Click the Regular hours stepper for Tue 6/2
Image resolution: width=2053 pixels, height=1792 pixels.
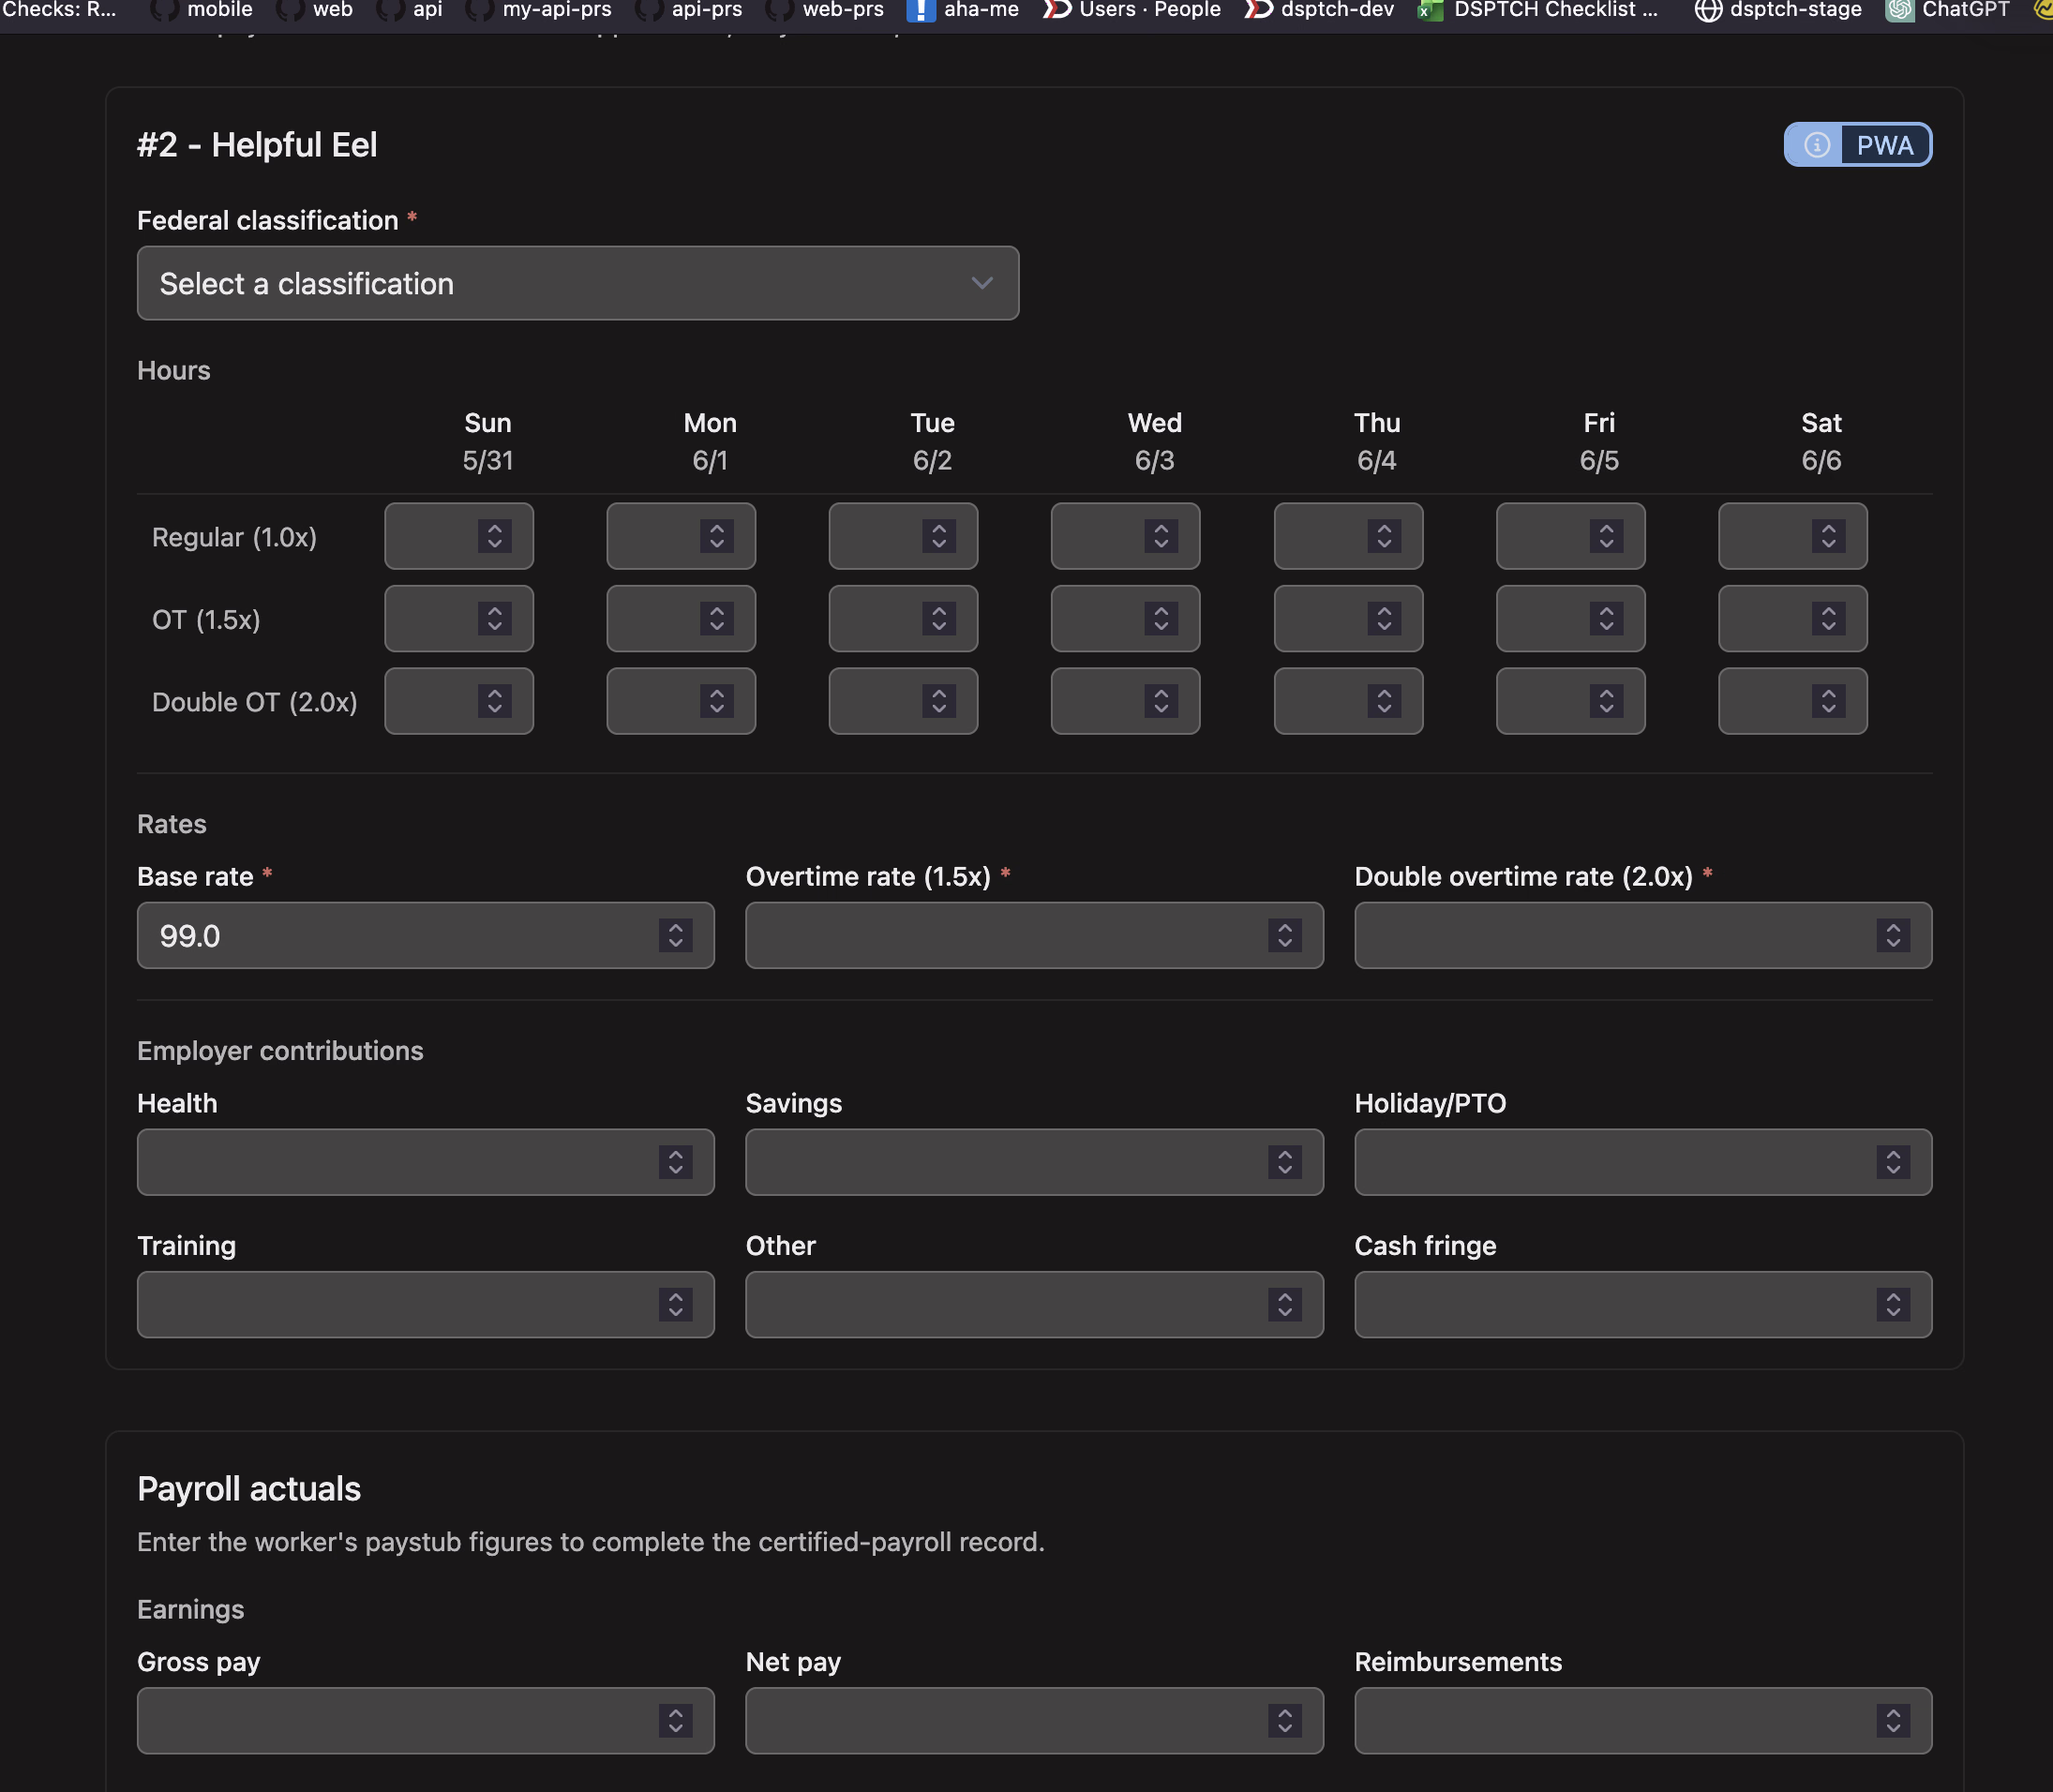tap(939, 536)
